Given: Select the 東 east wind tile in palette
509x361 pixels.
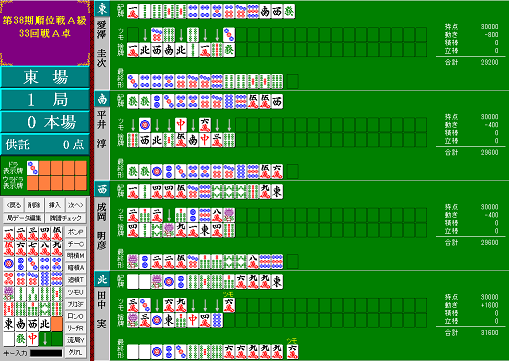Looking at the screenshot, I should tap(9, 324).
